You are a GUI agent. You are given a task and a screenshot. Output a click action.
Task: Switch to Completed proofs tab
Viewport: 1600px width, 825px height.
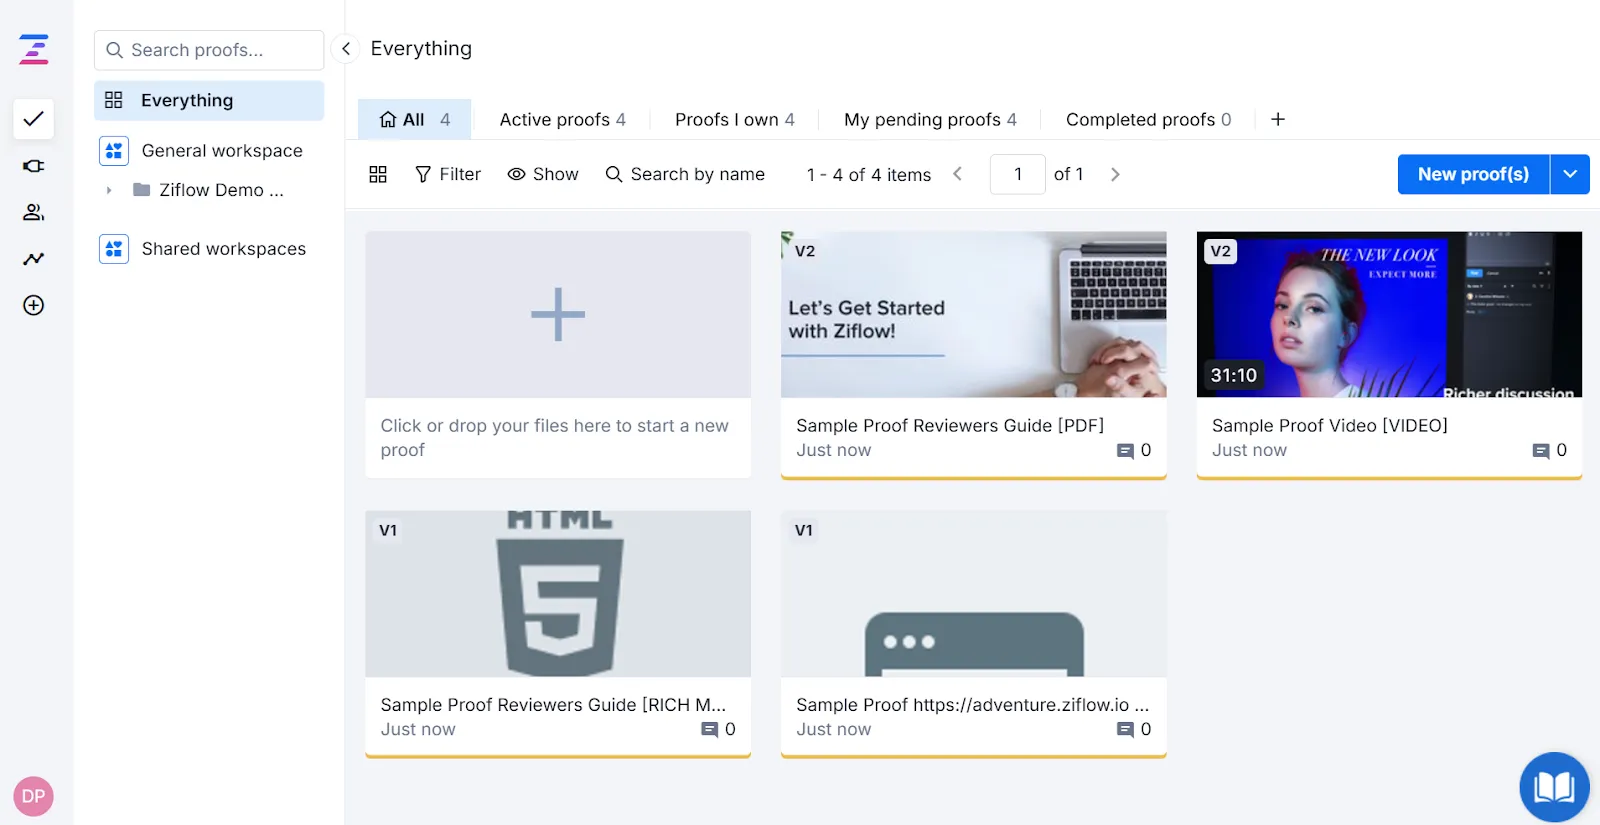click(x=1148, y=119)
